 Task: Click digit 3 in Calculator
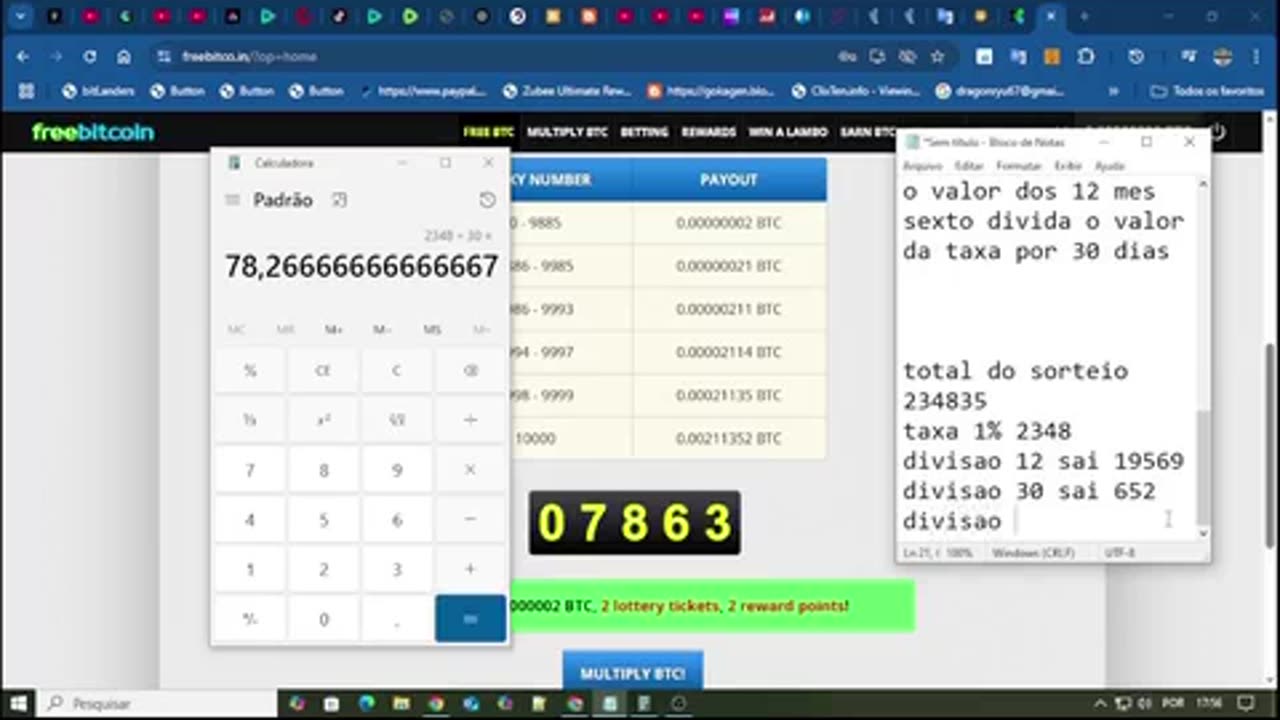(397, 570)
